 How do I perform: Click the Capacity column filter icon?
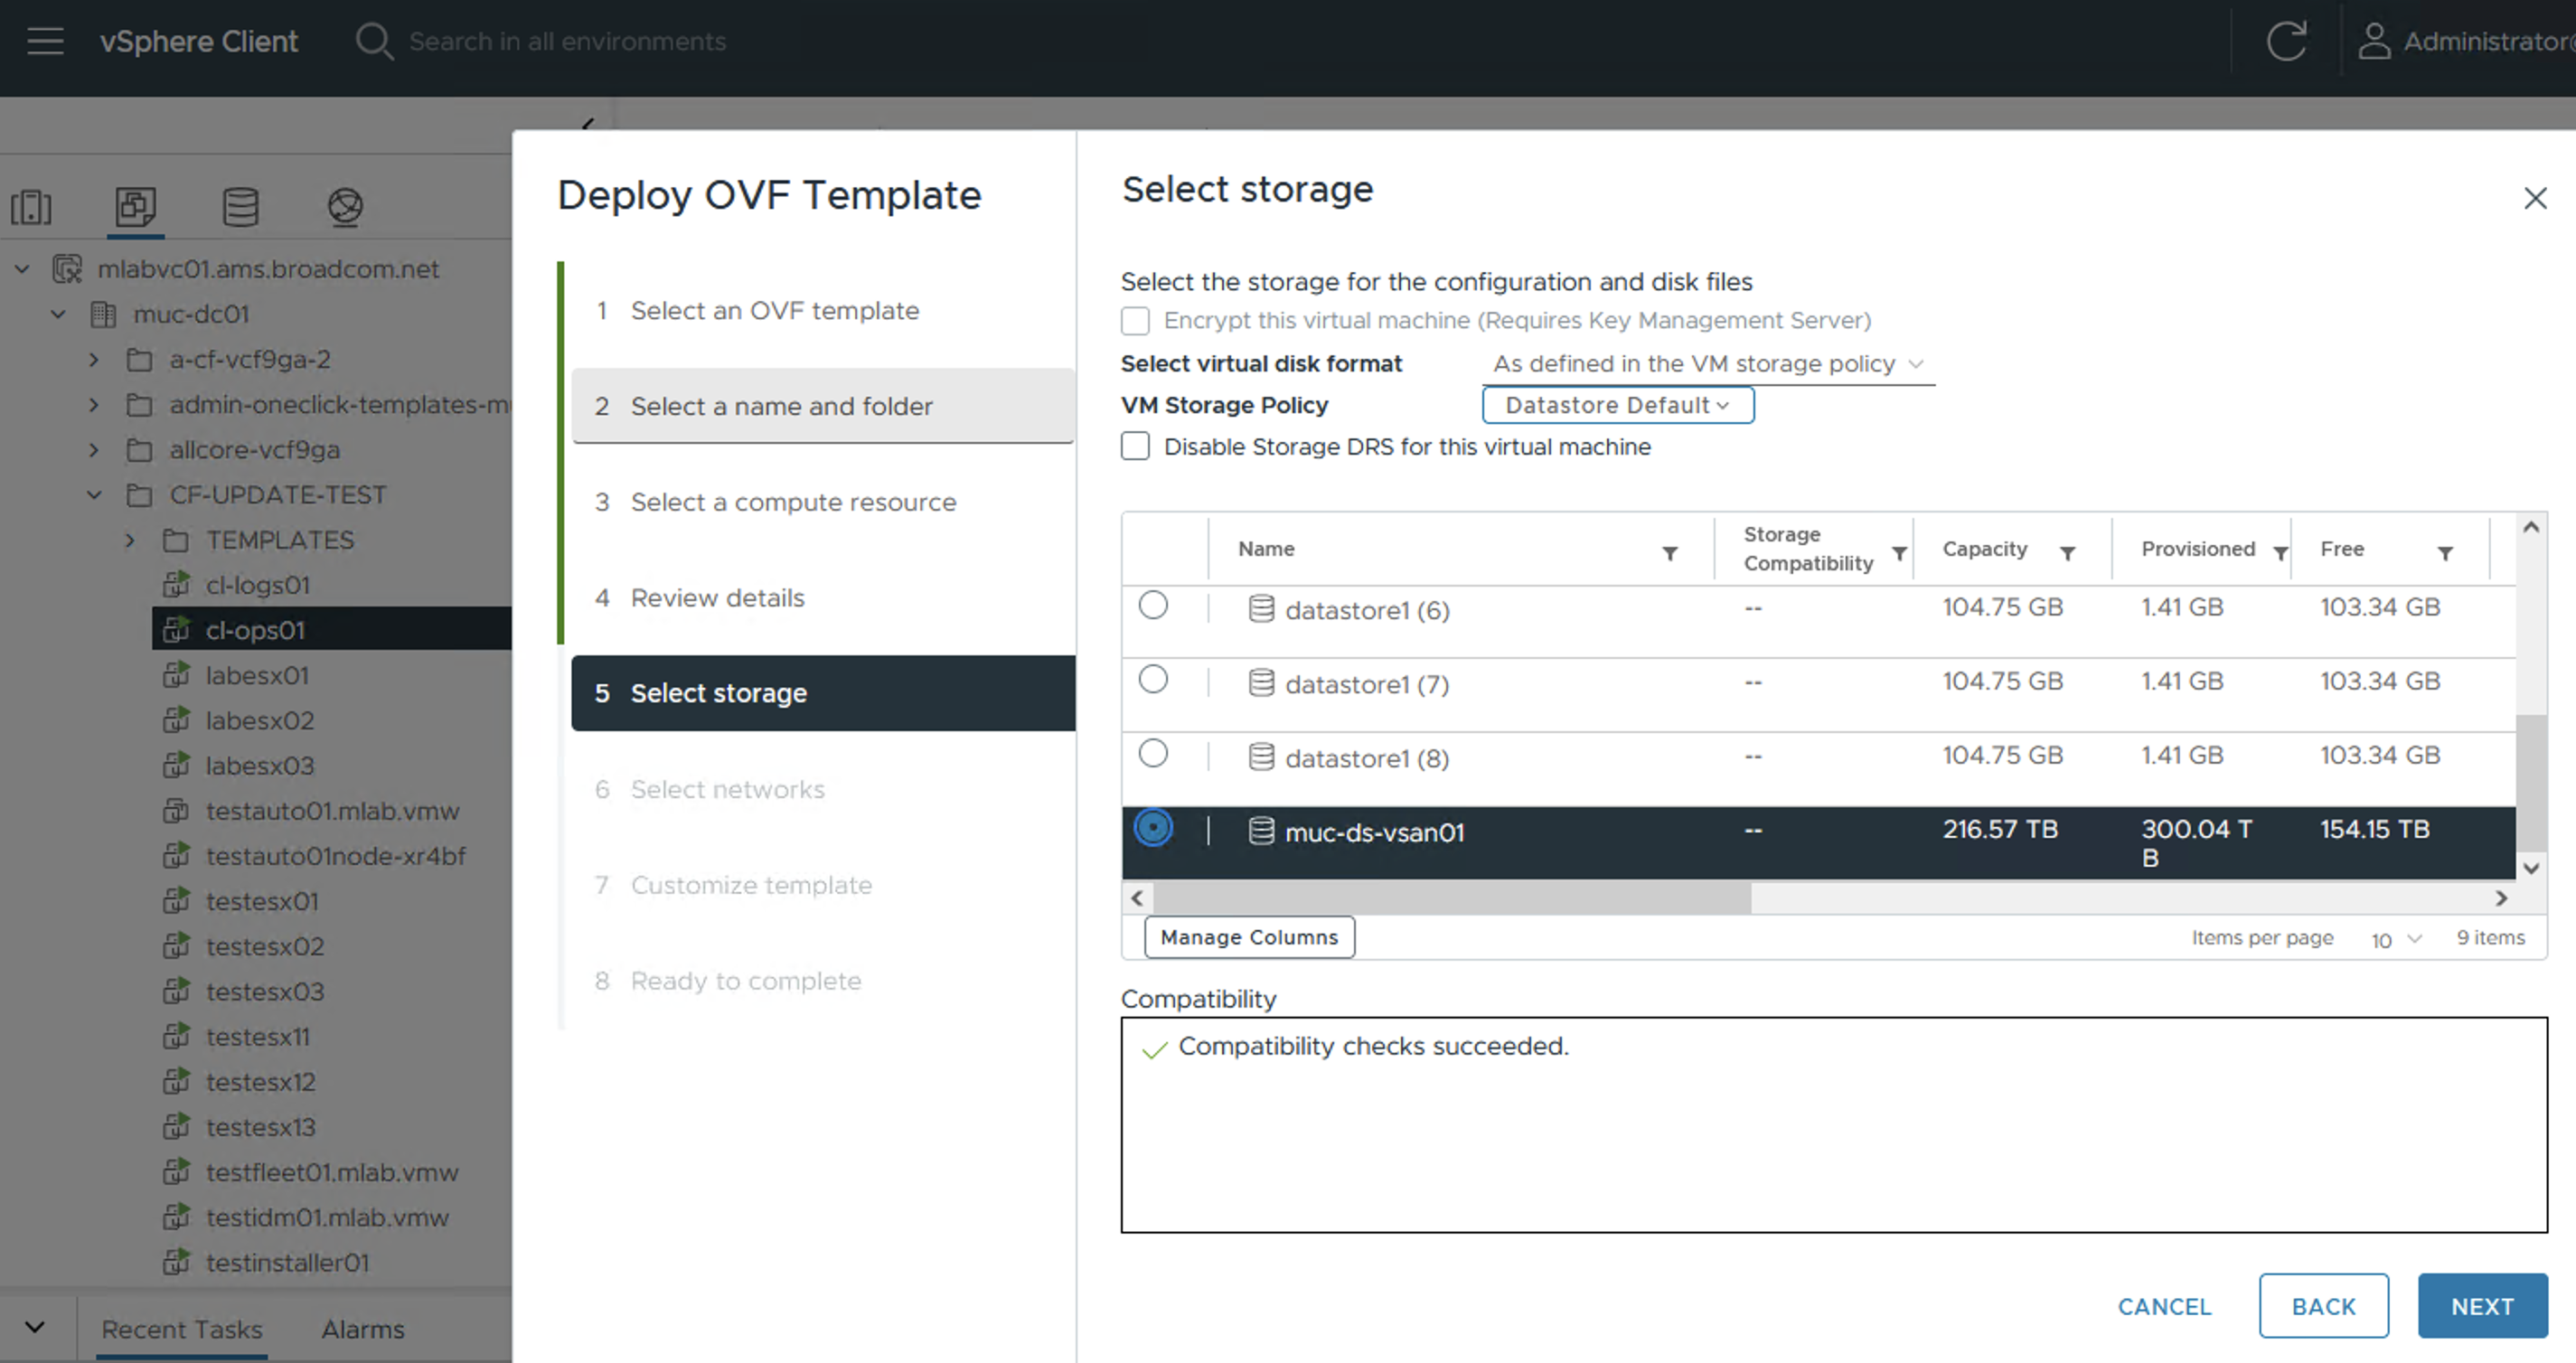(x=2068, y=553)
